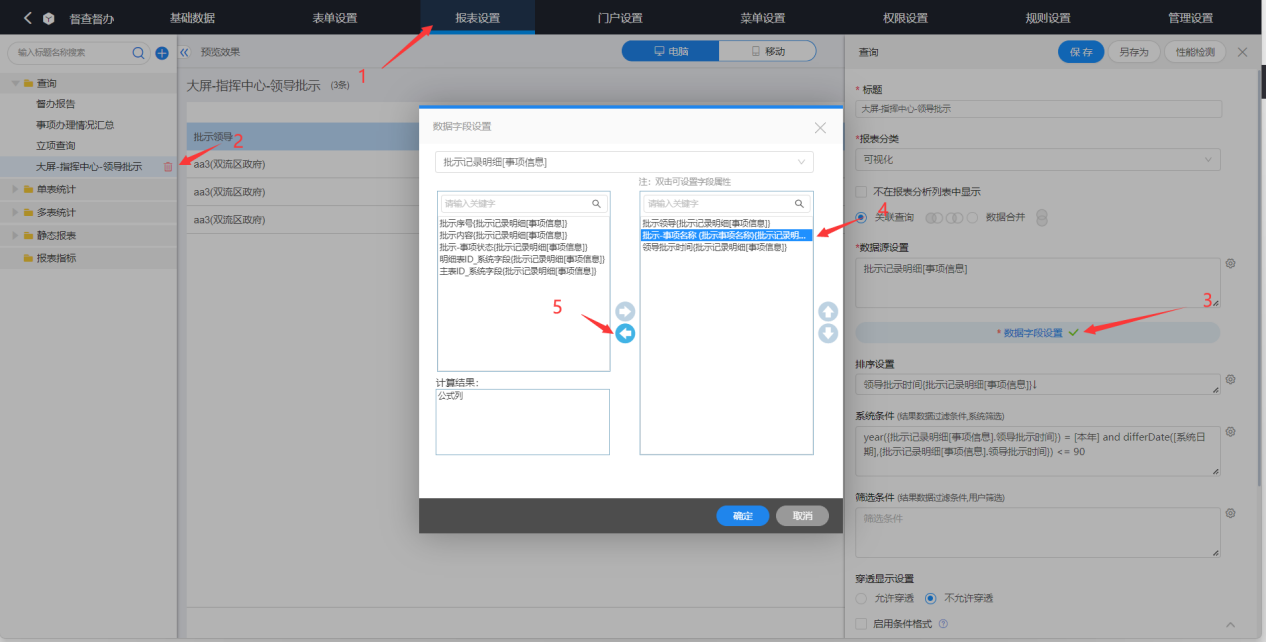This screenshot has width=1266, height=642.
Task: Open the 数据字段设置 bar
Action: tap(1037, 333)
